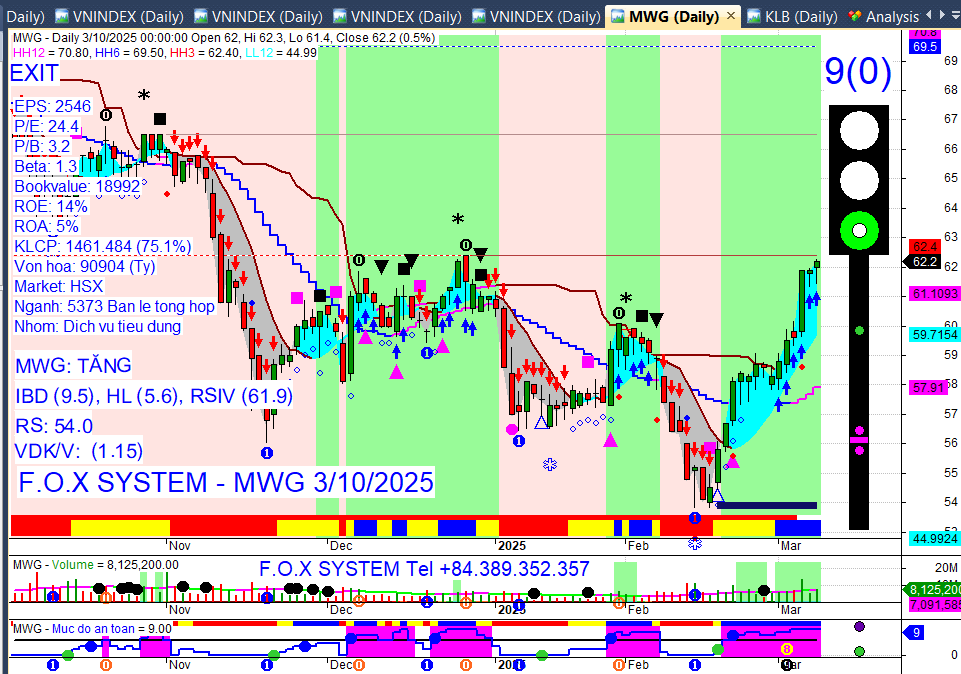This screenshot has width=961, height=674.
Task: Click the blue 9 safety level axis label
Action: click(x=916, y=632)
